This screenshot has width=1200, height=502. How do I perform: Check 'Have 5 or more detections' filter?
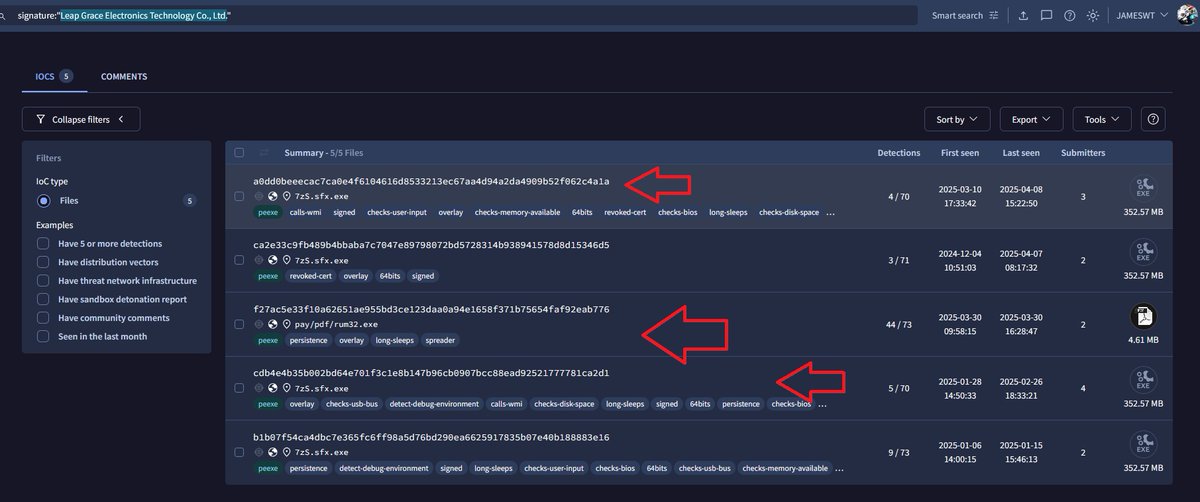point(43,243)
